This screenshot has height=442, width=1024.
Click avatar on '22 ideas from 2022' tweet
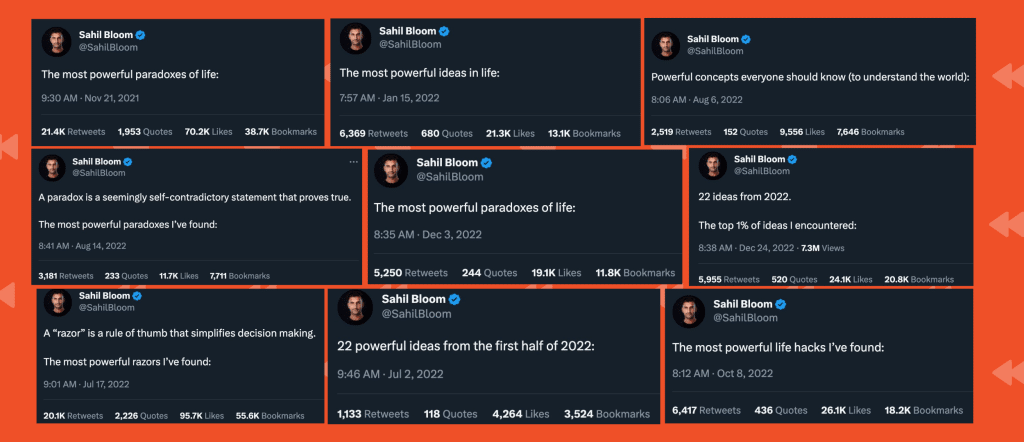click(x=712, y=165)
